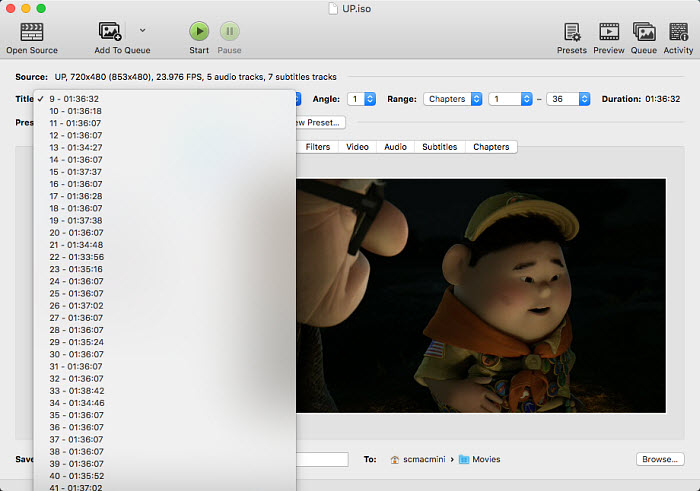The image size is (700, 491).
Task: Choose title 24 - 01:36:07
Action: pyautogui.click(x=164, y=281)
